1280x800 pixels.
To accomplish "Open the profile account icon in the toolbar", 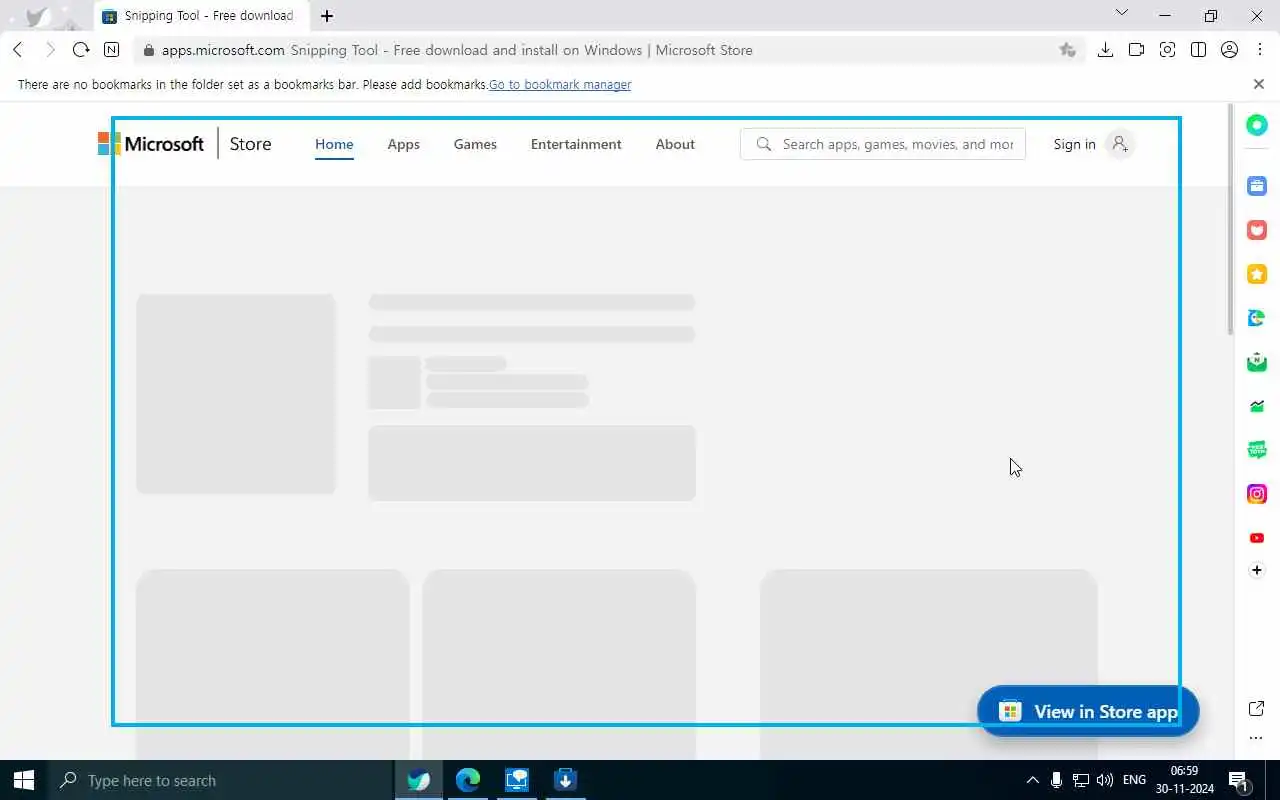I will (x=1230, y=50).
